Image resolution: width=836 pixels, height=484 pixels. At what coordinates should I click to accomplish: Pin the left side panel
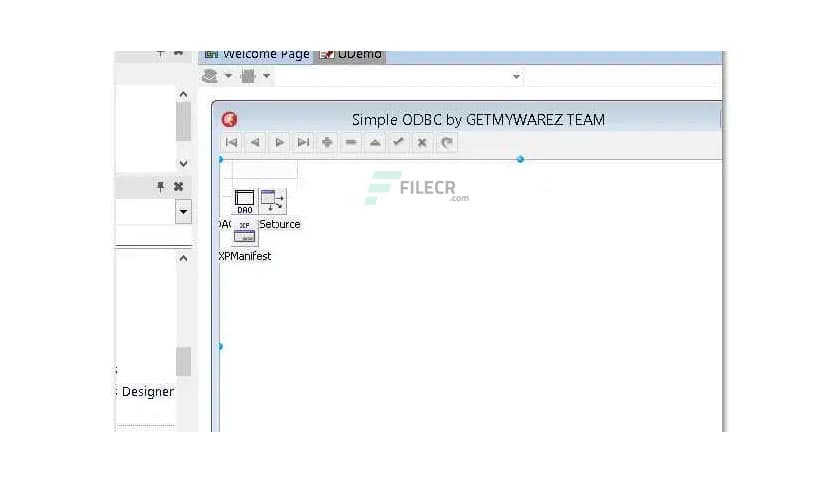coord(160,186)
